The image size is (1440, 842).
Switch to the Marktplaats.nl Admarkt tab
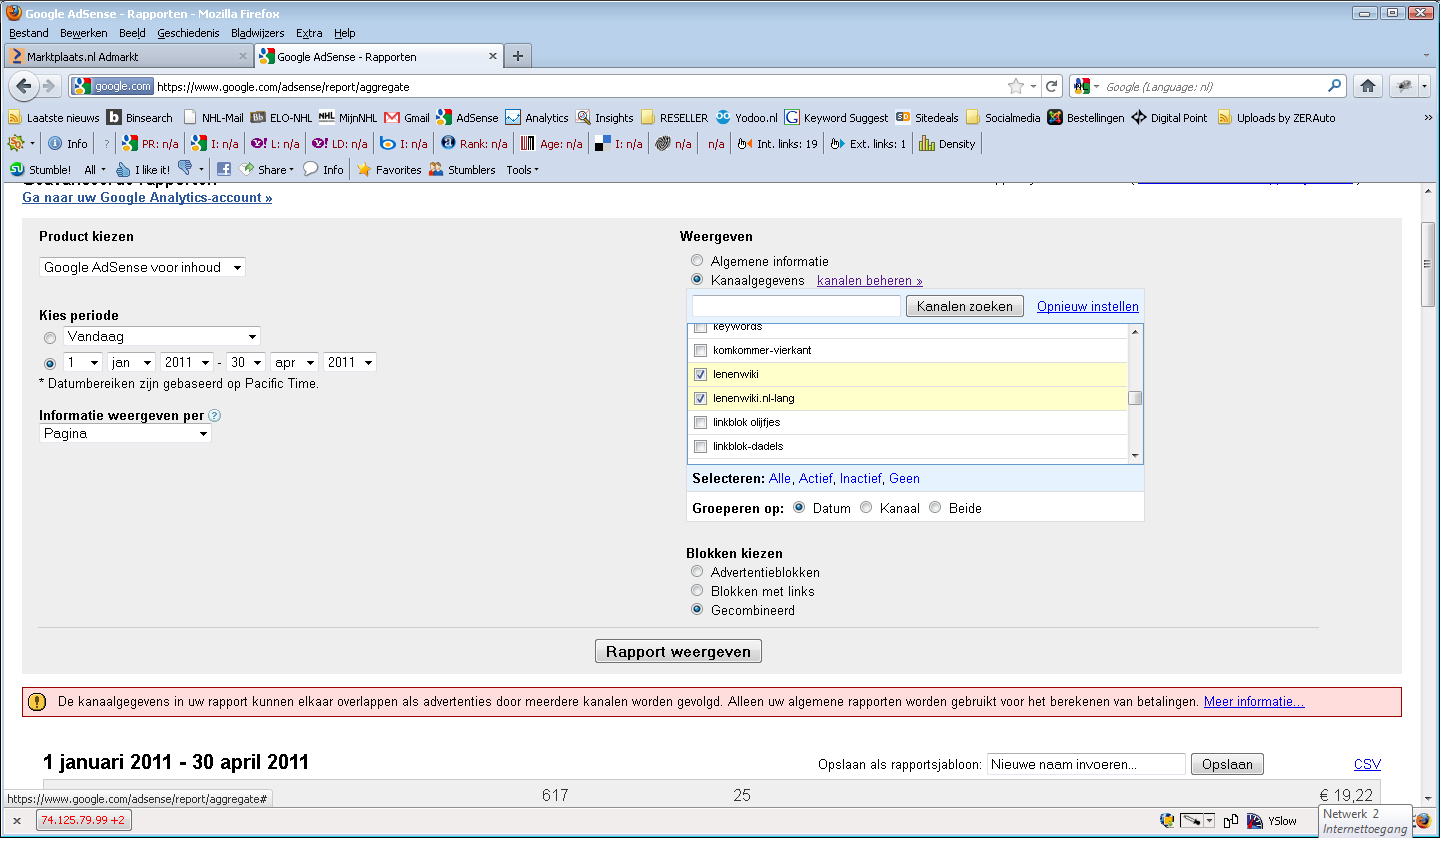(x=128, y=56)
